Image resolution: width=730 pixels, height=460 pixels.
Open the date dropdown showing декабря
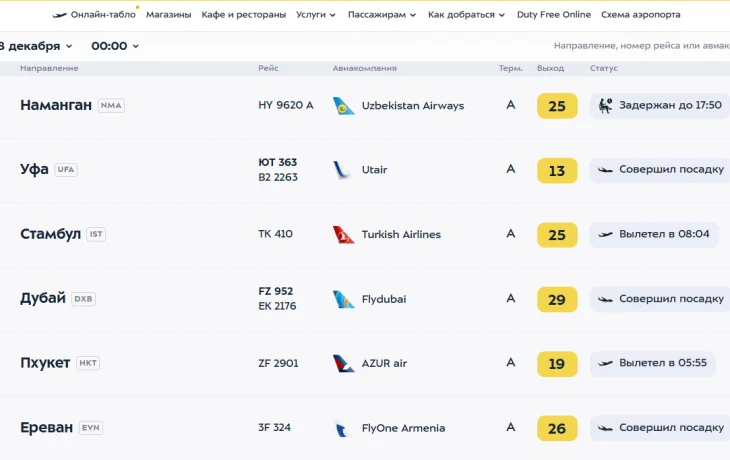coord(38,46)
